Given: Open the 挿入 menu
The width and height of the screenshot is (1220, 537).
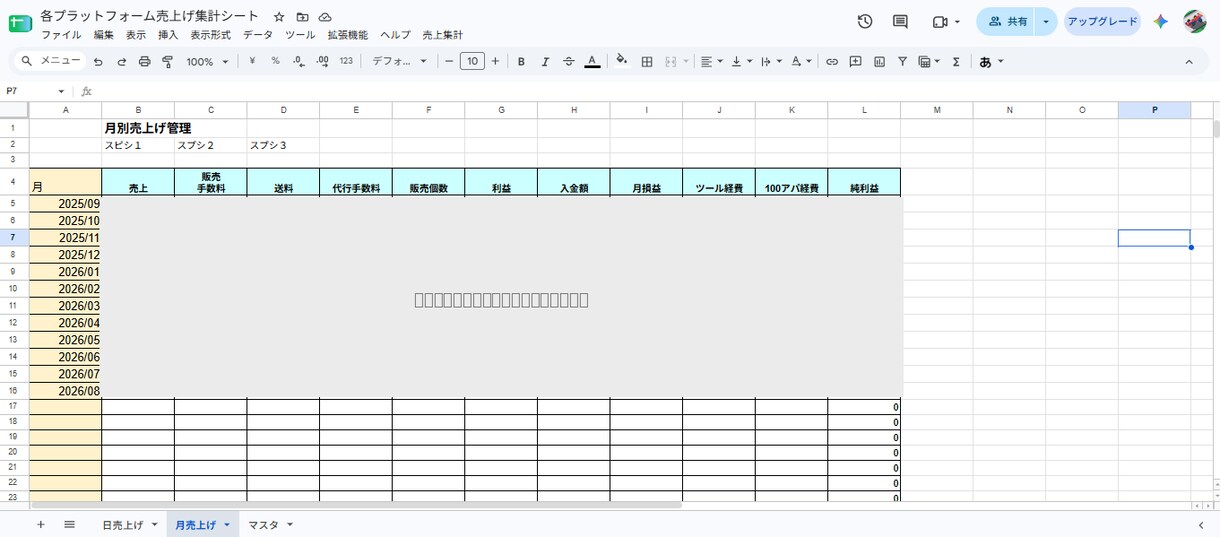Looking at the screenshot, I should click(168, 35).
